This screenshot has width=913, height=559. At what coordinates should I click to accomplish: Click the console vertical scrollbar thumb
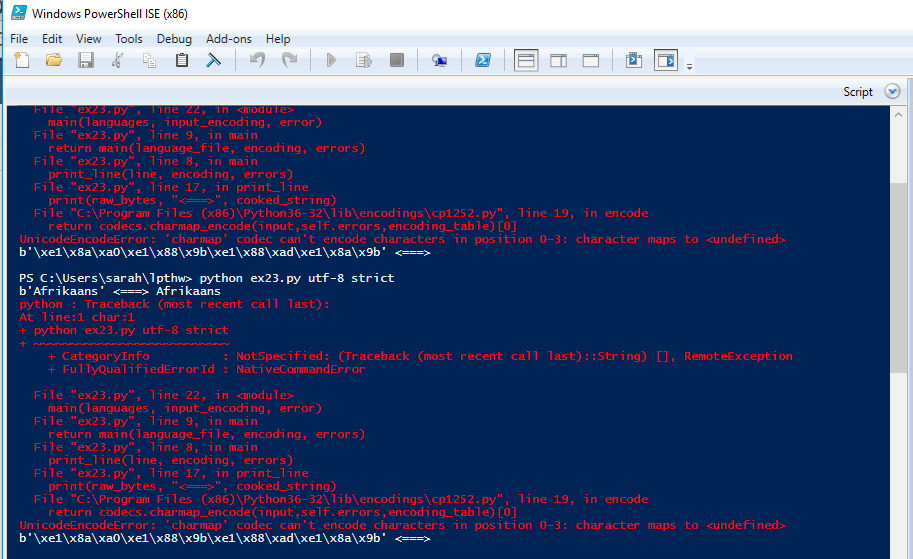coord(898,277)
